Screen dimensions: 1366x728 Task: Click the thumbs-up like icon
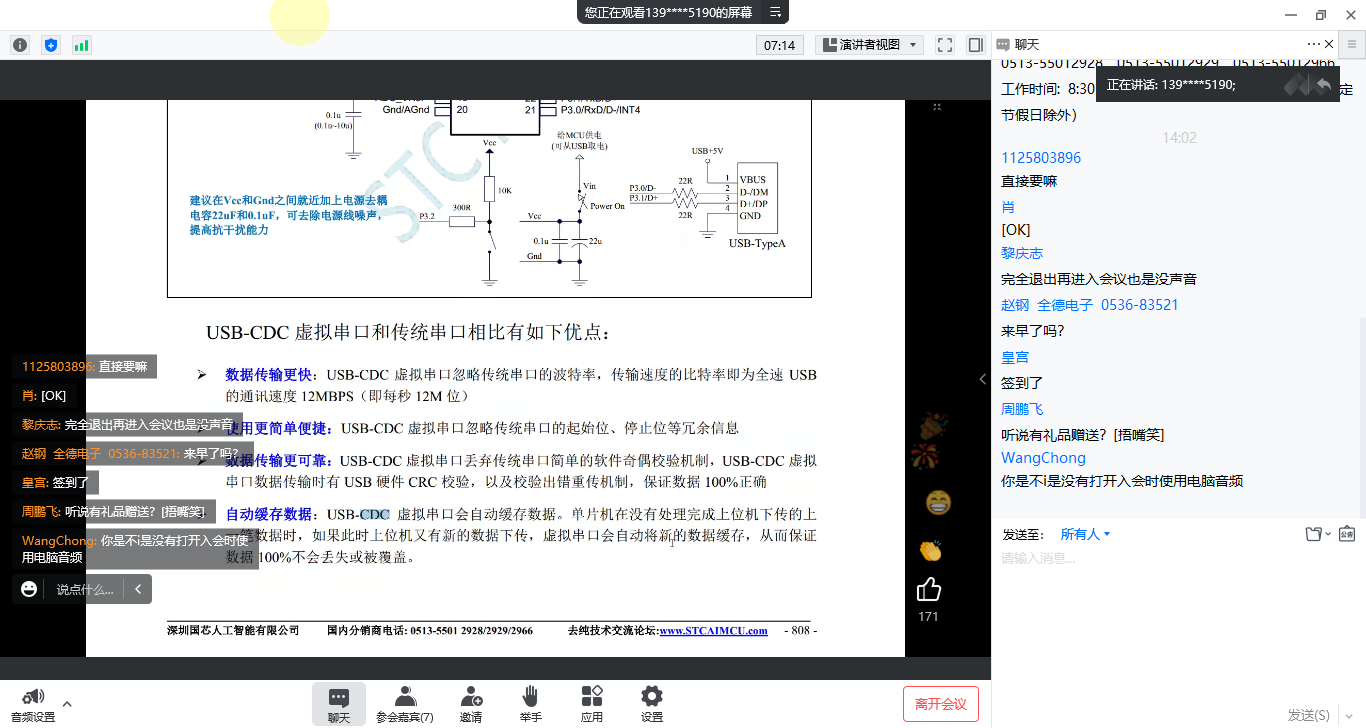click(929, 590)
